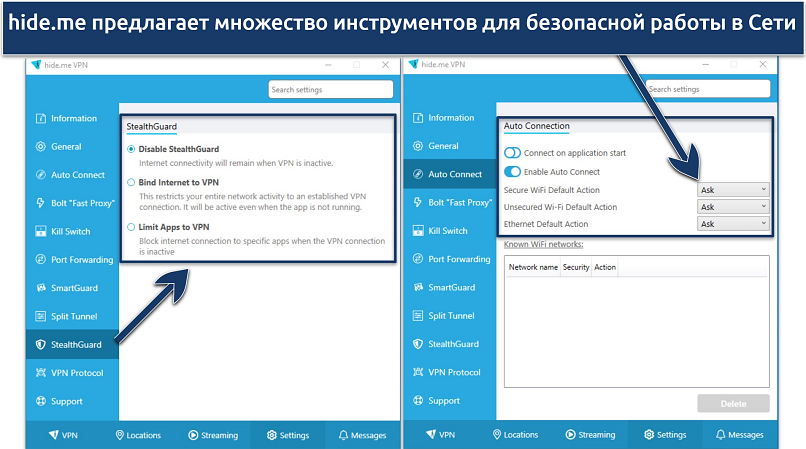Click the Information icon in right window sidebar
This screenshot has width=806, height=449.
(x=417, y=118)
